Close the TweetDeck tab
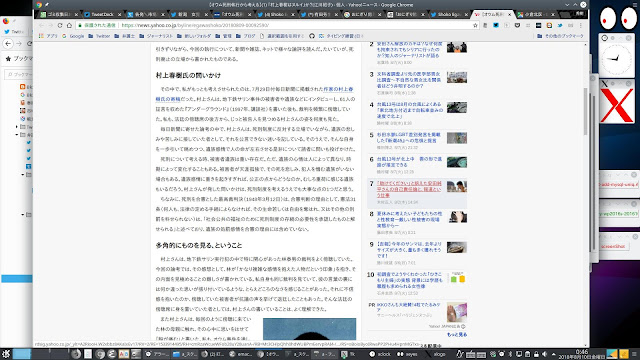The image size is (640, 360). coord(120,14)
